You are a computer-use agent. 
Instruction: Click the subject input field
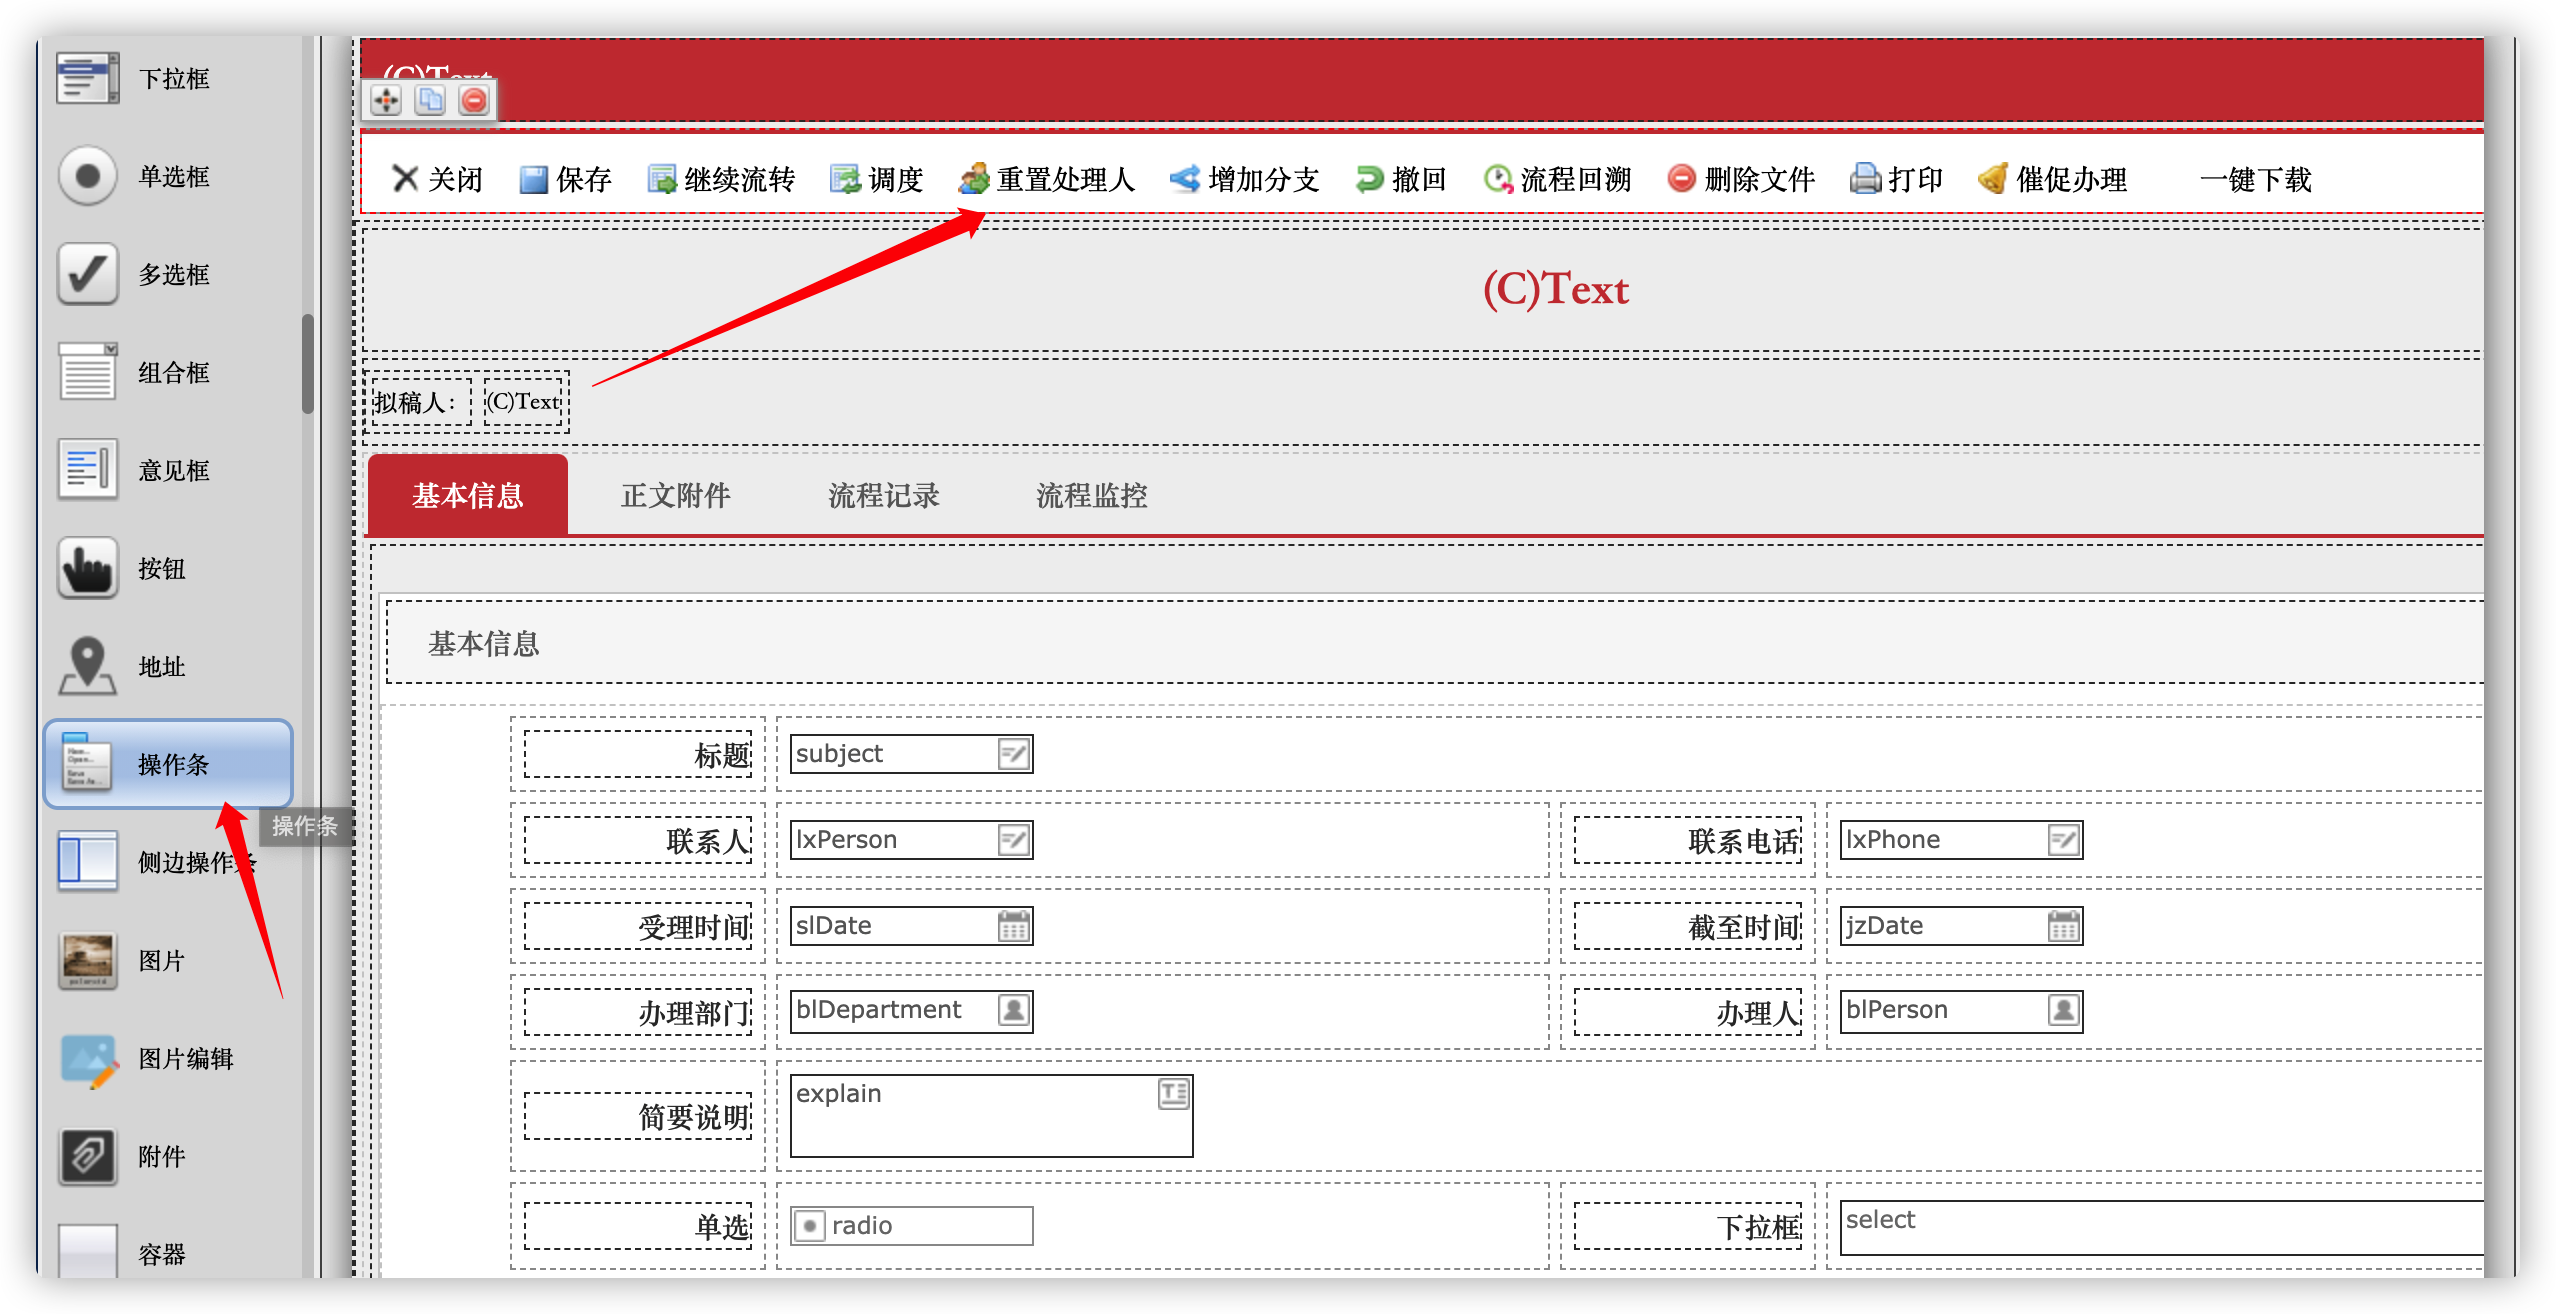coord(911,754)
